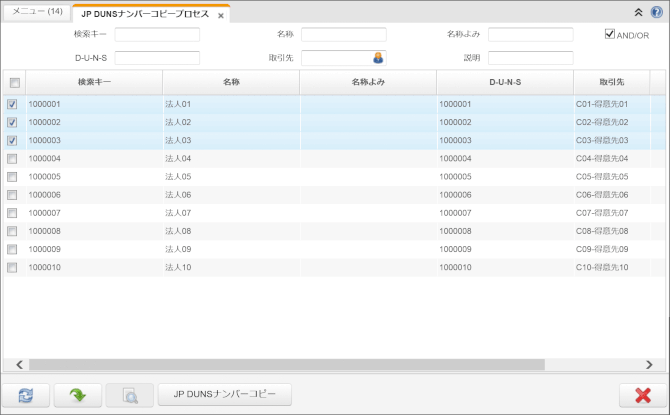The width and height of the screenshot is (670, 415).
Task: Click the C05-得意先05 partner cell
Action: [611, 177]
